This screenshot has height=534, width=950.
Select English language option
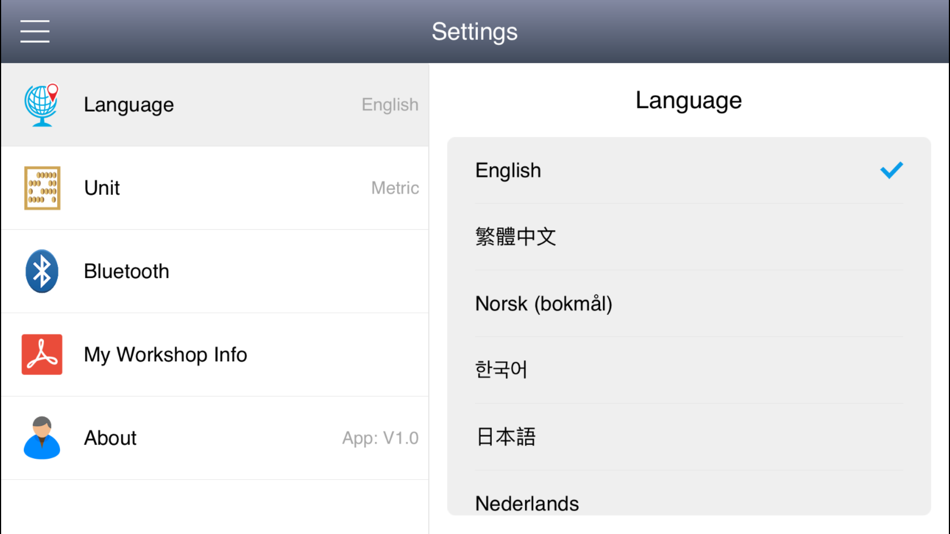pos(689,170)
